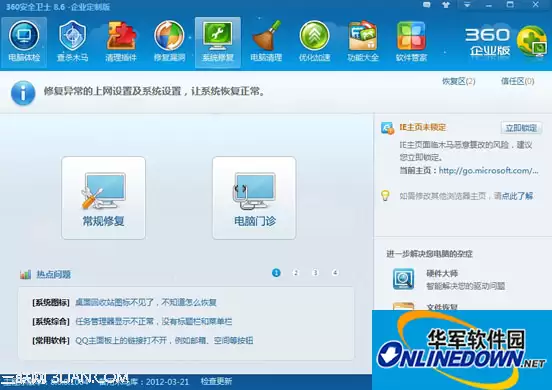Open 恢复区(2) recovery area link

click(458, 81)
